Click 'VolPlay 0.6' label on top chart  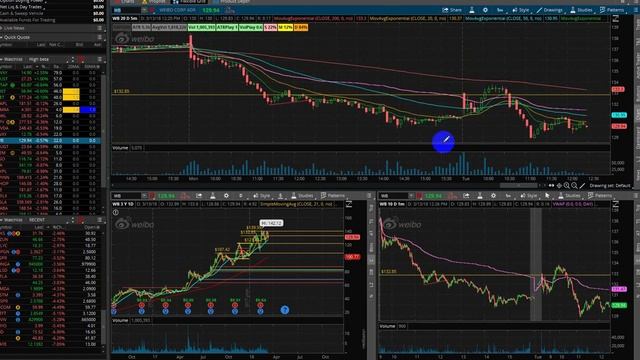[251, 27]
